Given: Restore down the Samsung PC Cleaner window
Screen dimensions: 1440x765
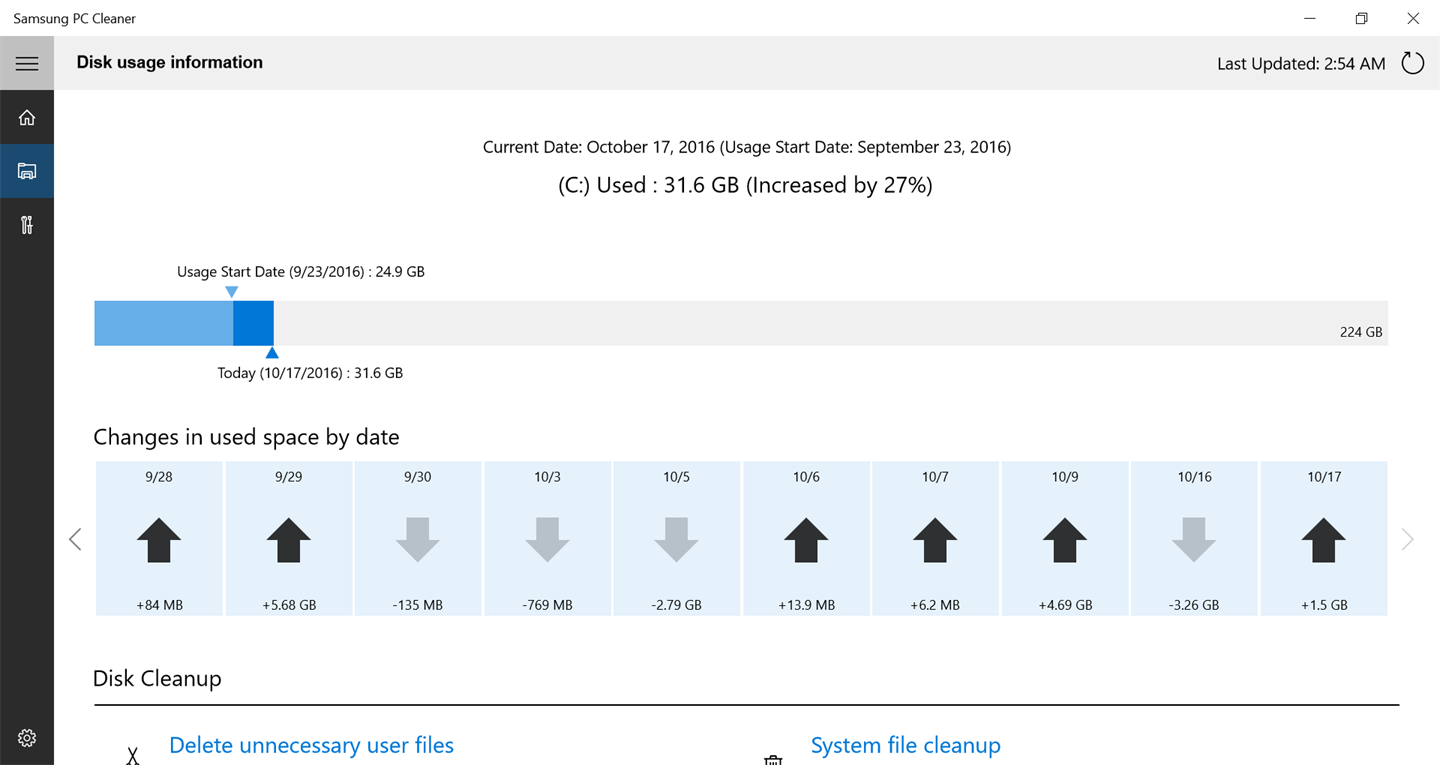Looking at the screenshot, I should click(1361, 18).
